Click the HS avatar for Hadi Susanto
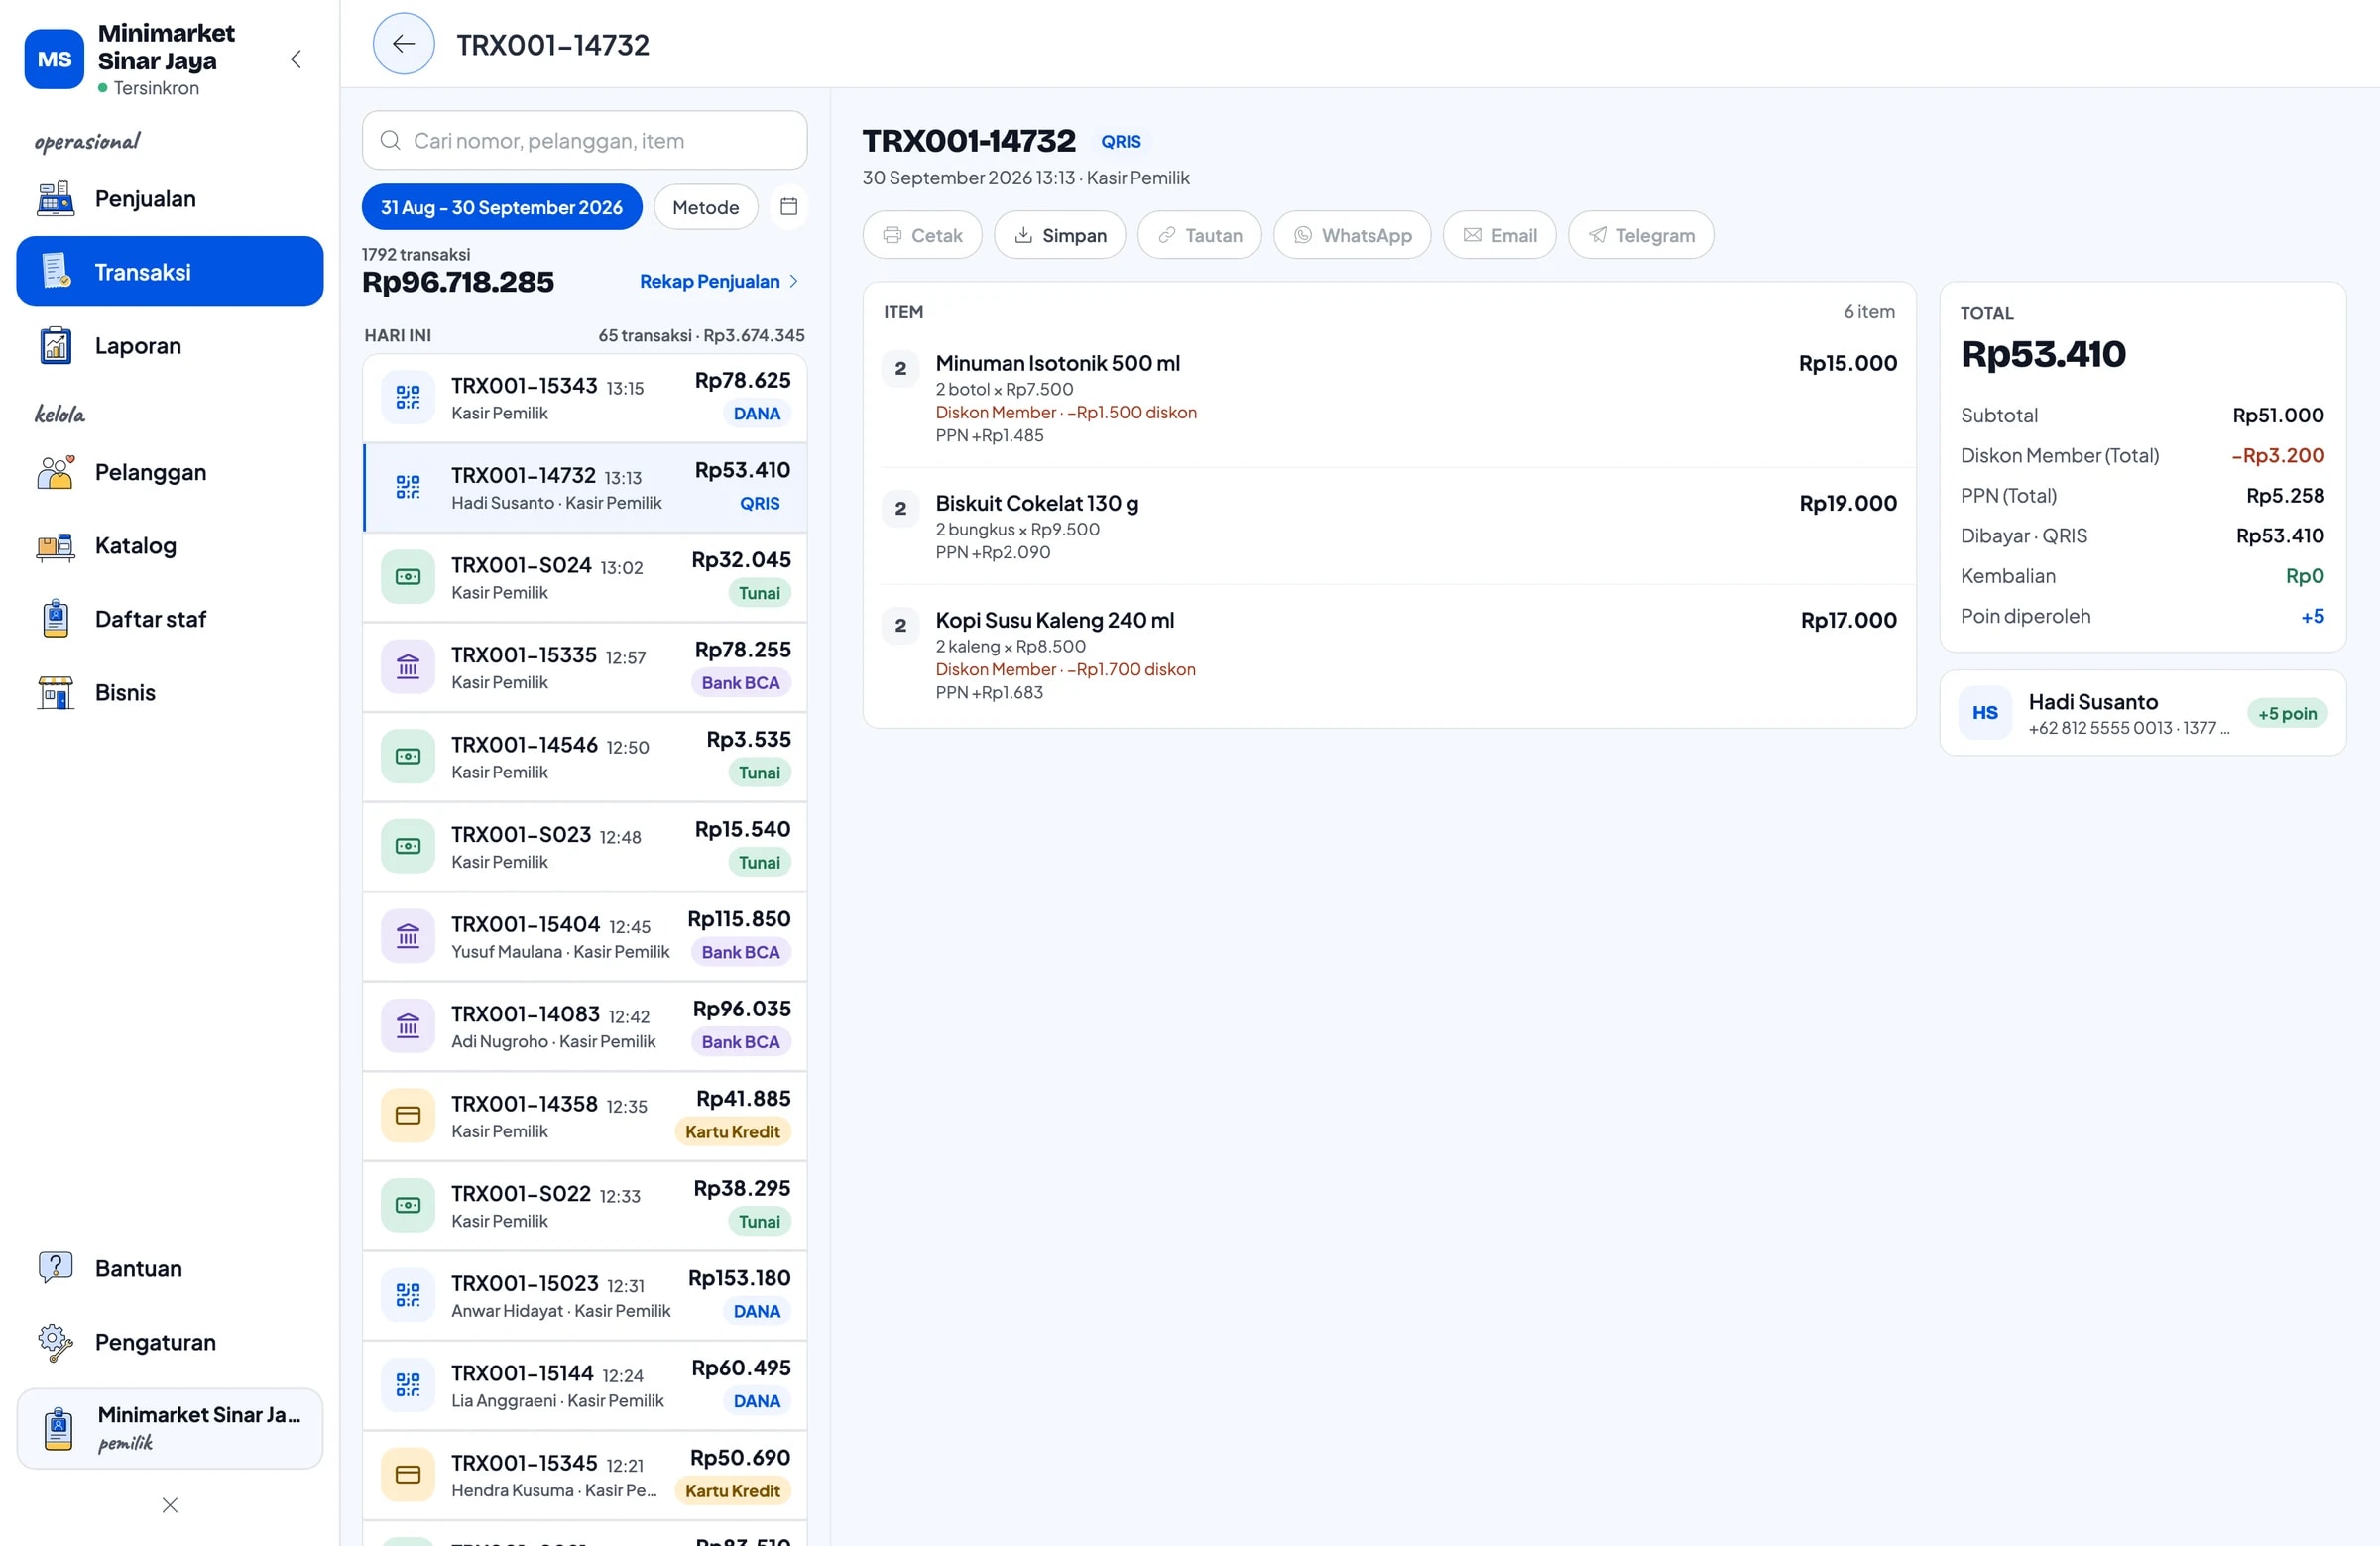 click(x=1984, y=713)
